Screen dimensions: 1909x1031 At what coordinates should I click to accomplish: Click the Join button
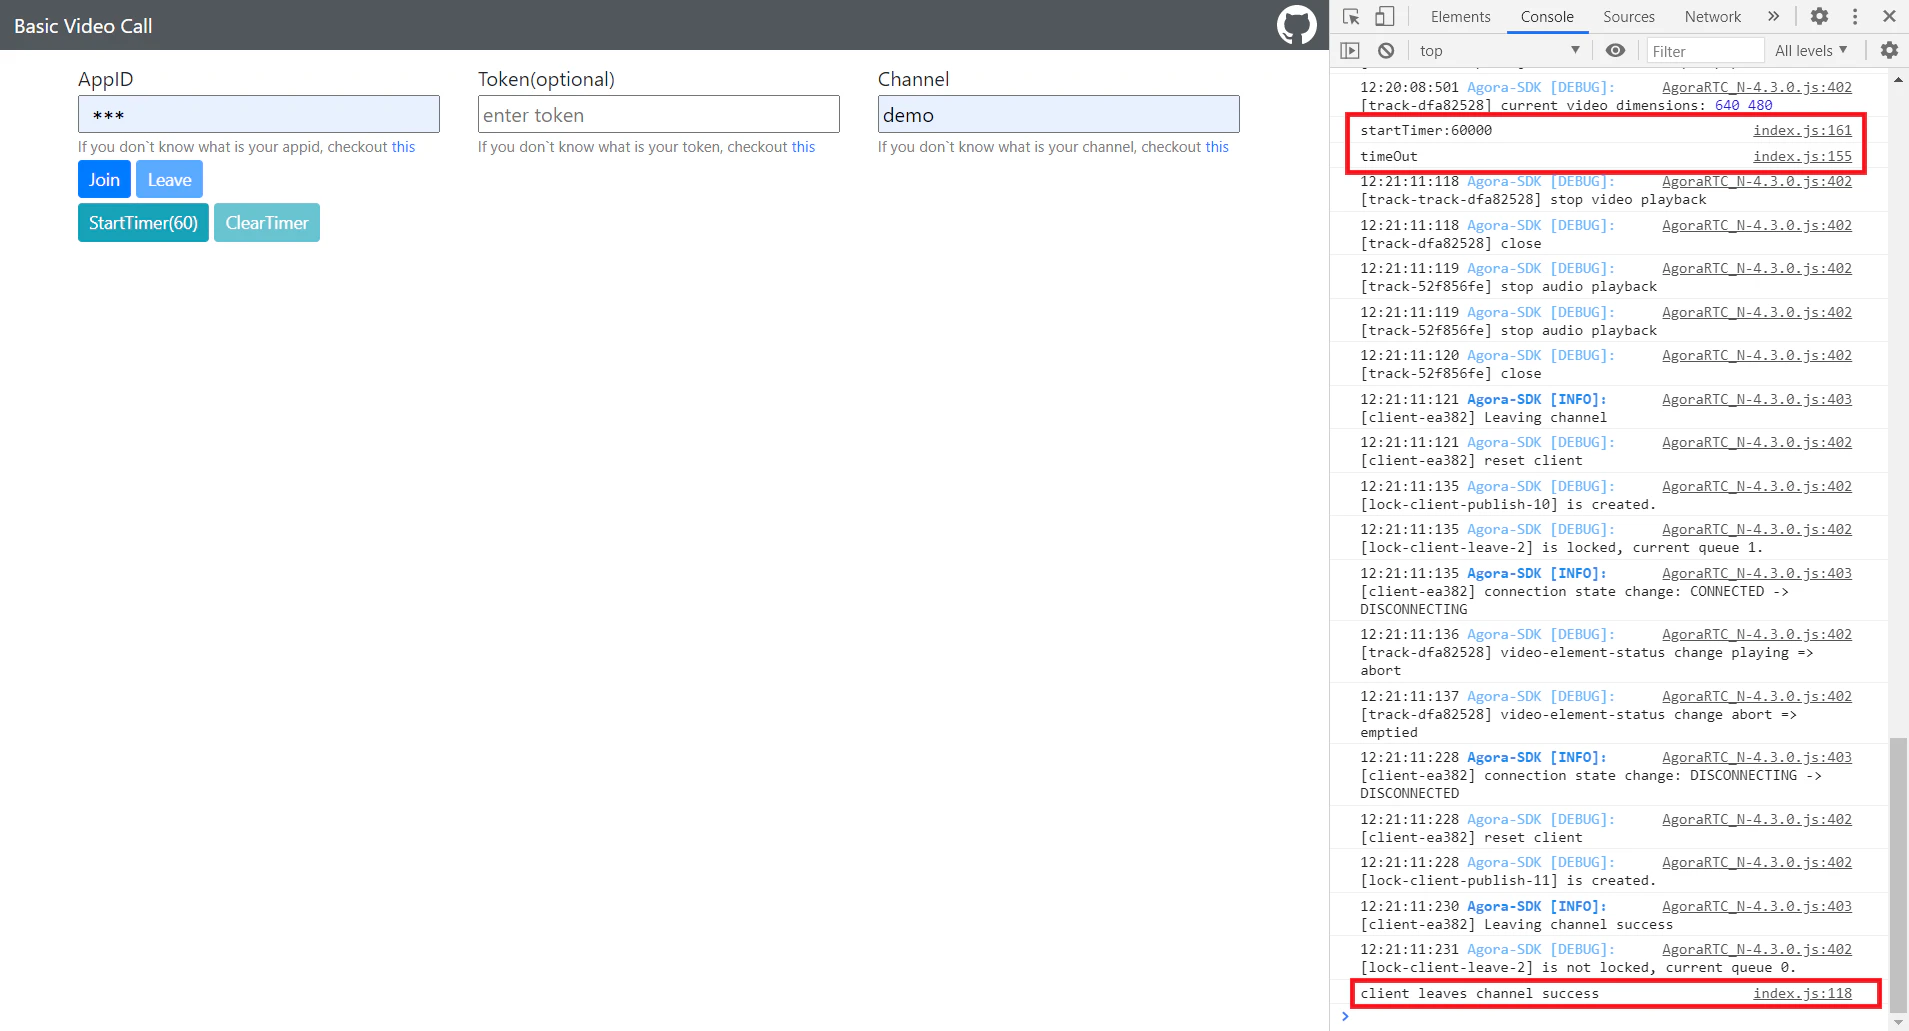104,180
